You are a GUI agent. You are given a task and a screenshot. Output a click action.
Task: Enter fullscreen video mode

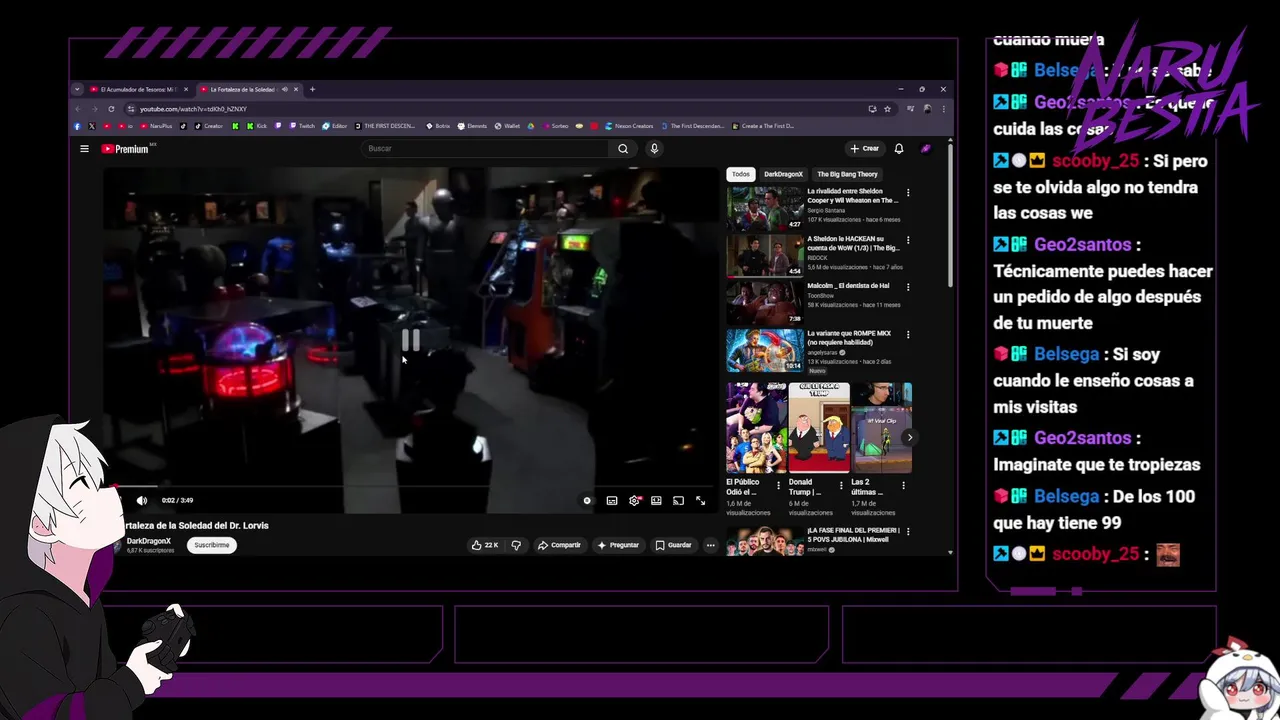700,500
